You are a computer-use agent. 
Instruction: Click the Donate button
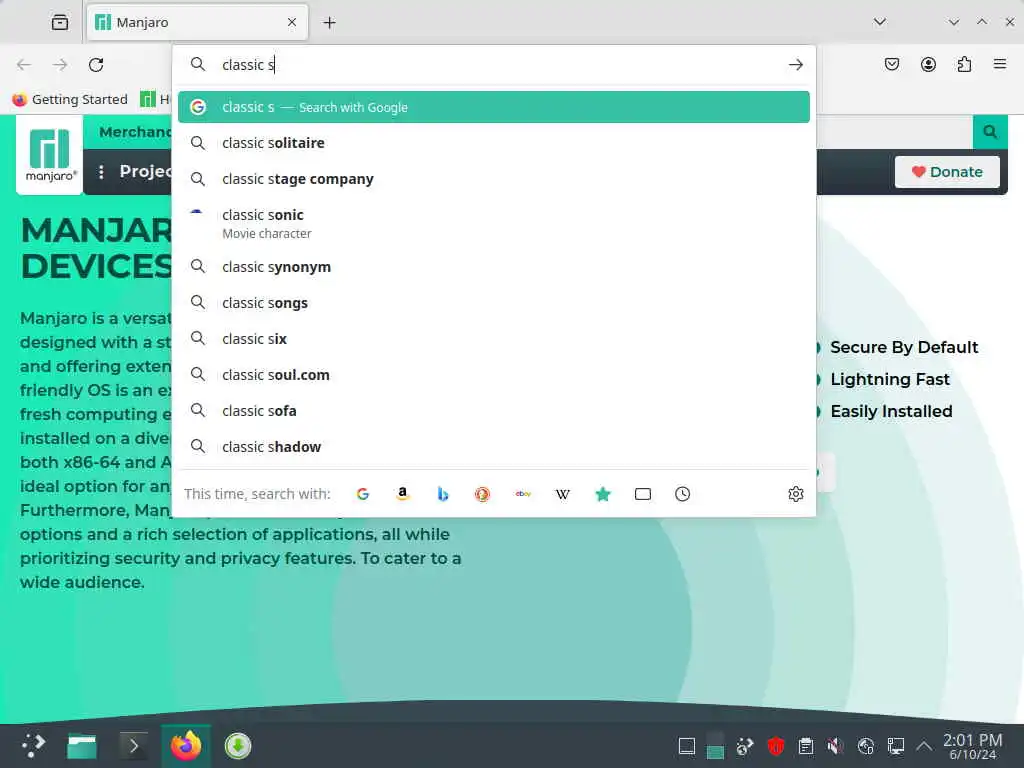tap(947, 172)
